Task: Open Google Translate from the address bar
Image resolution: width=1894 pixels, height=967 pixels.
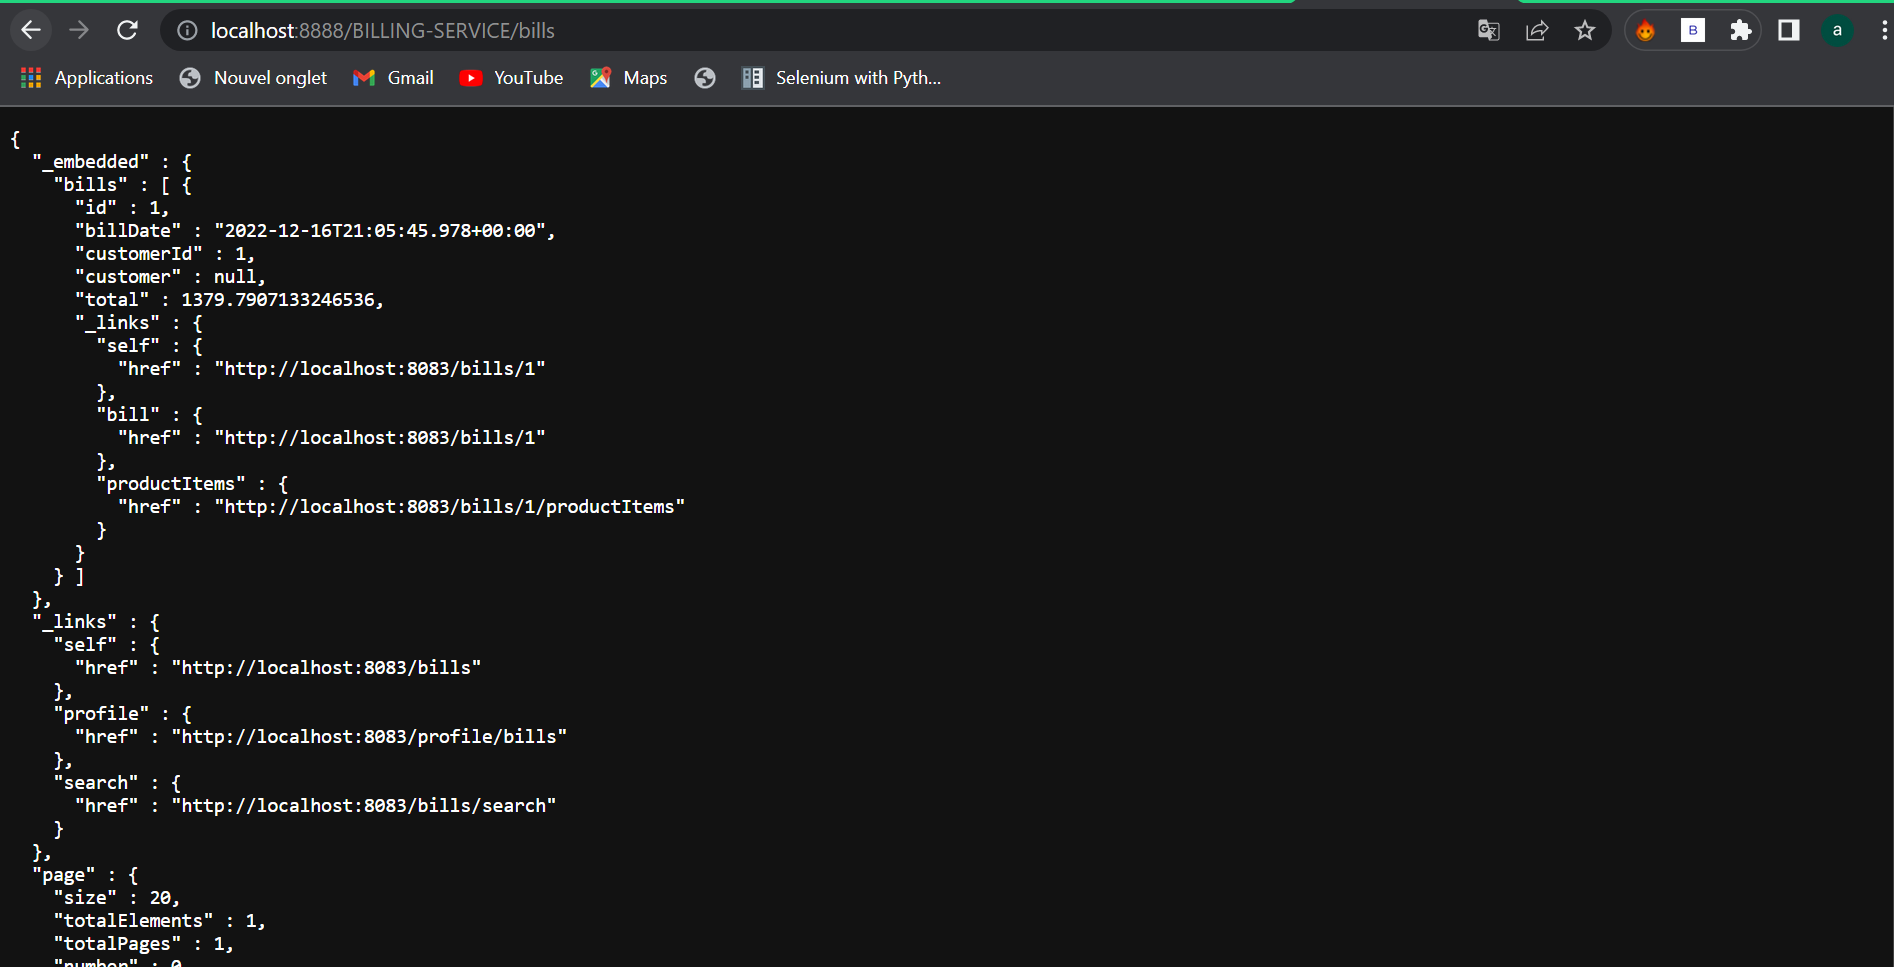Action: 1488,30
